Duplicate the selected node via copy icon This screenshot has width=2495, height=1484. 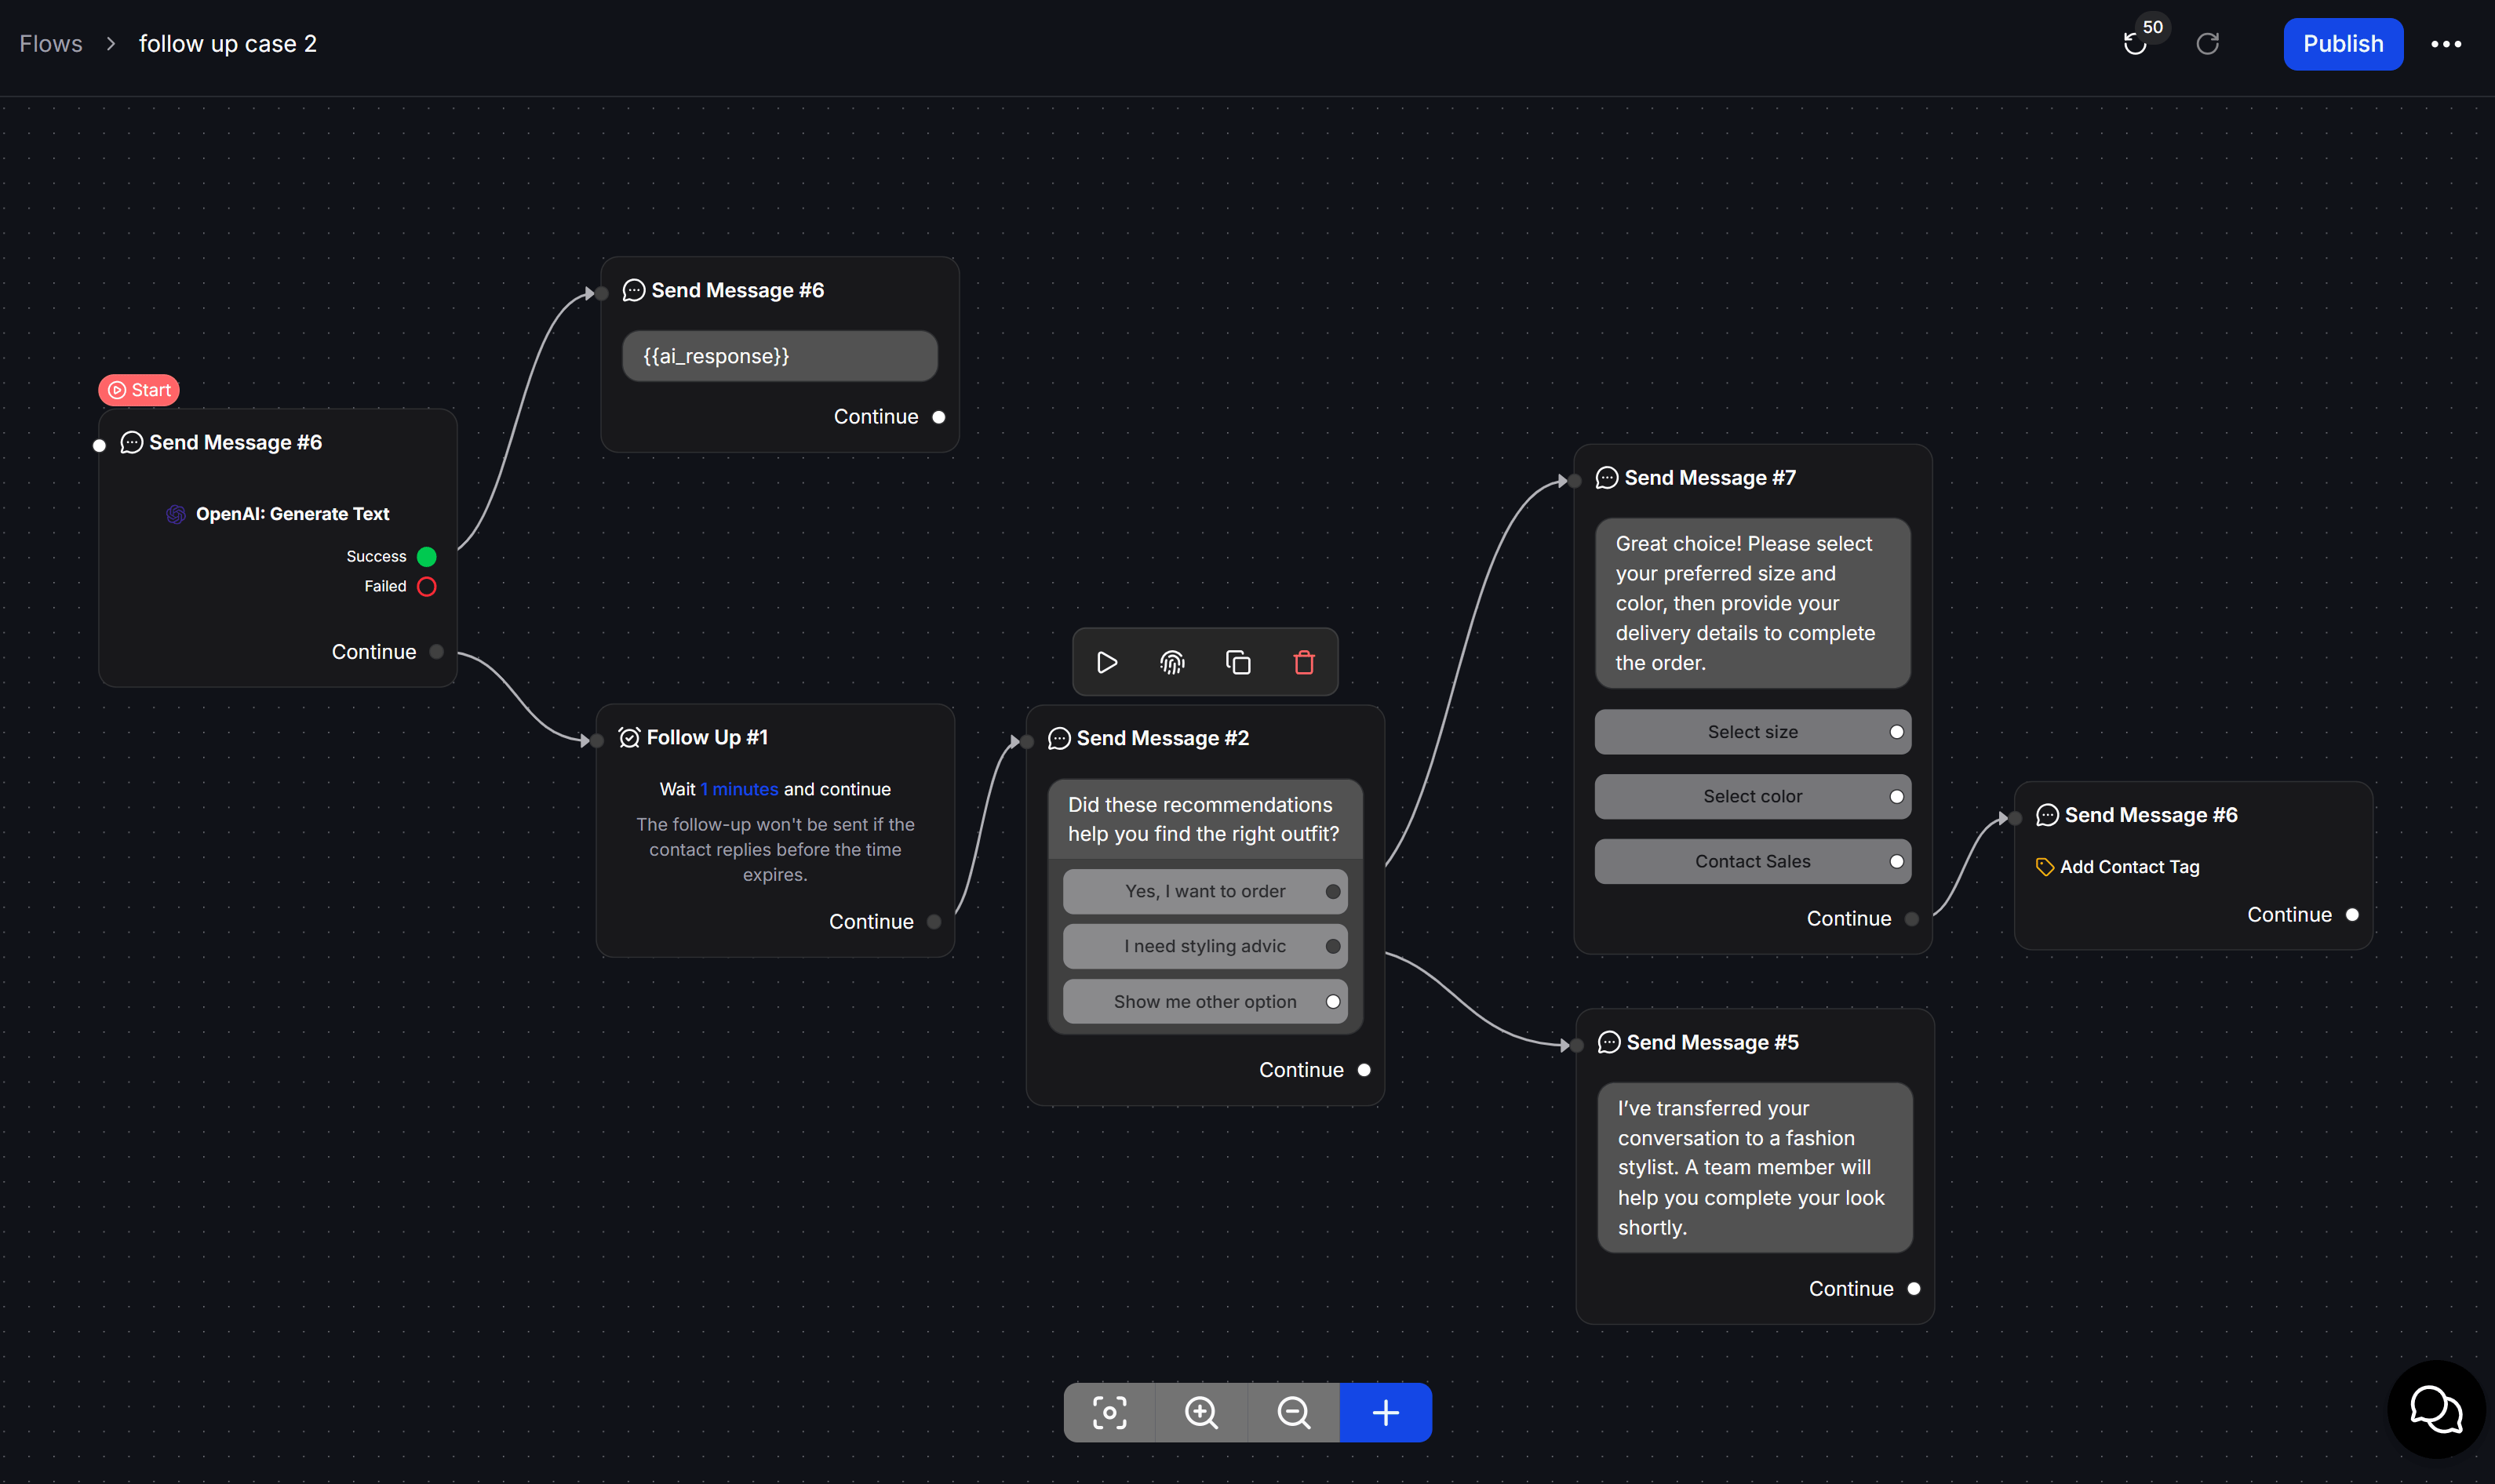click(x=1238, y=662)
